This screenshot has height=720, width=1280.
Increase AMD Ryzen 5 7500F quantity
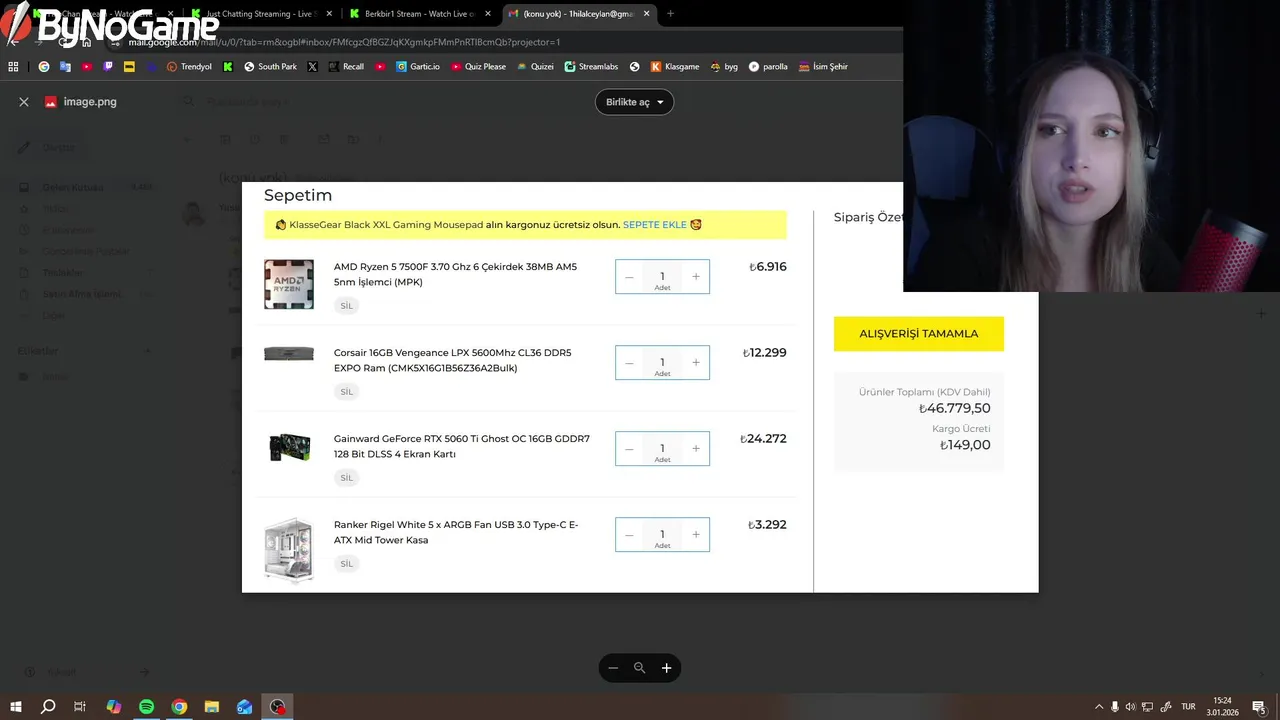[696, 277]
